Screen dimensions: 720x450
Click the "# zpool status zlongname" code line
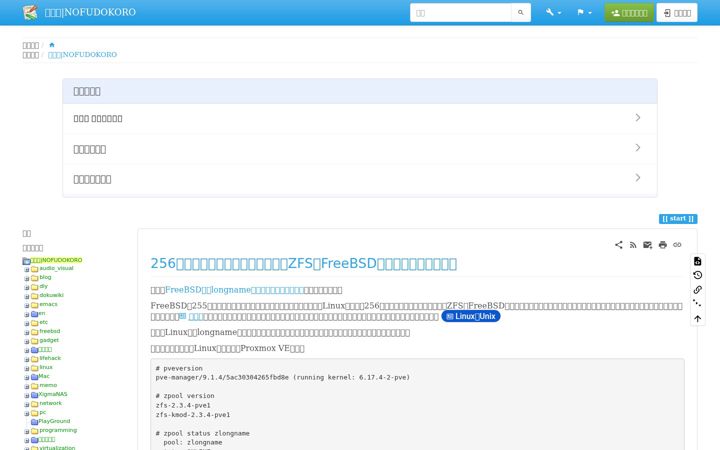[x=202, y=433]
